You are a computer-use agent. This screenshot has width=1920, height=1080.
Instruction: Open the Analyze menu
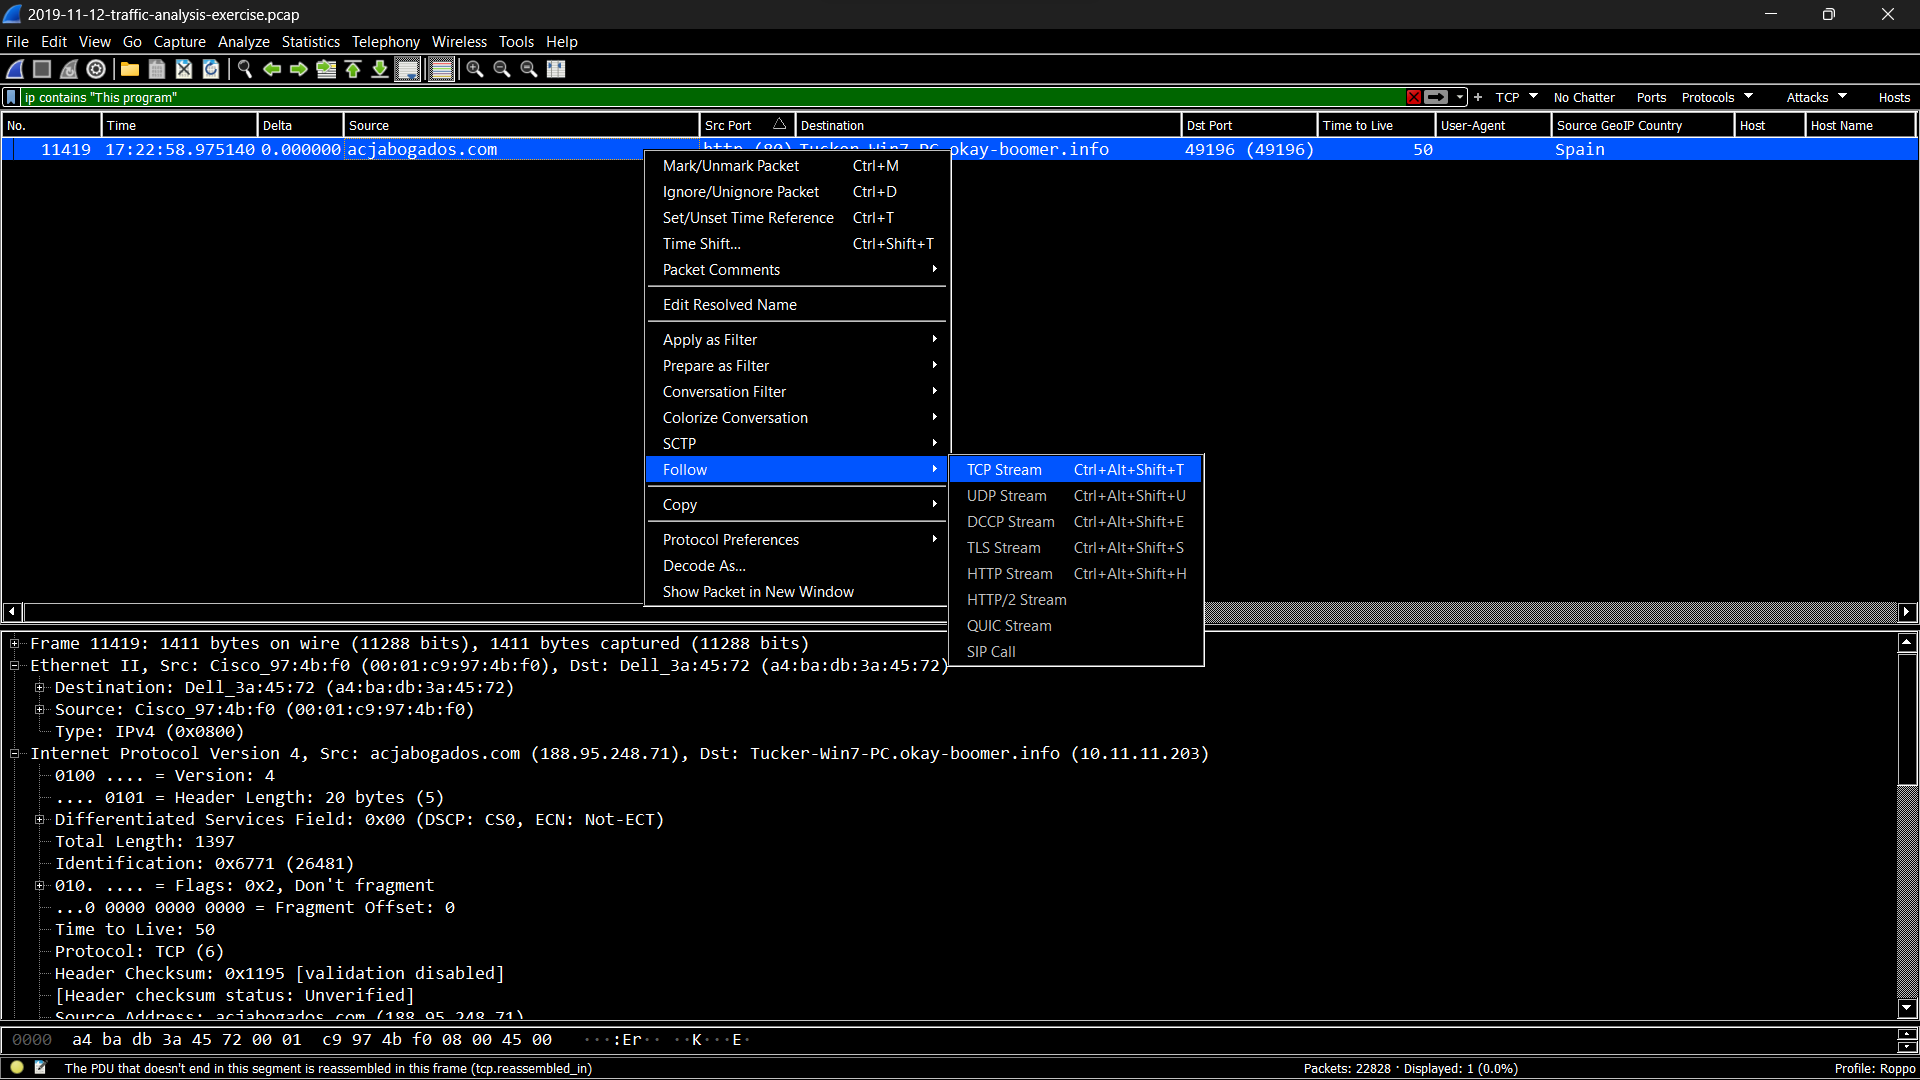point(244,42)
